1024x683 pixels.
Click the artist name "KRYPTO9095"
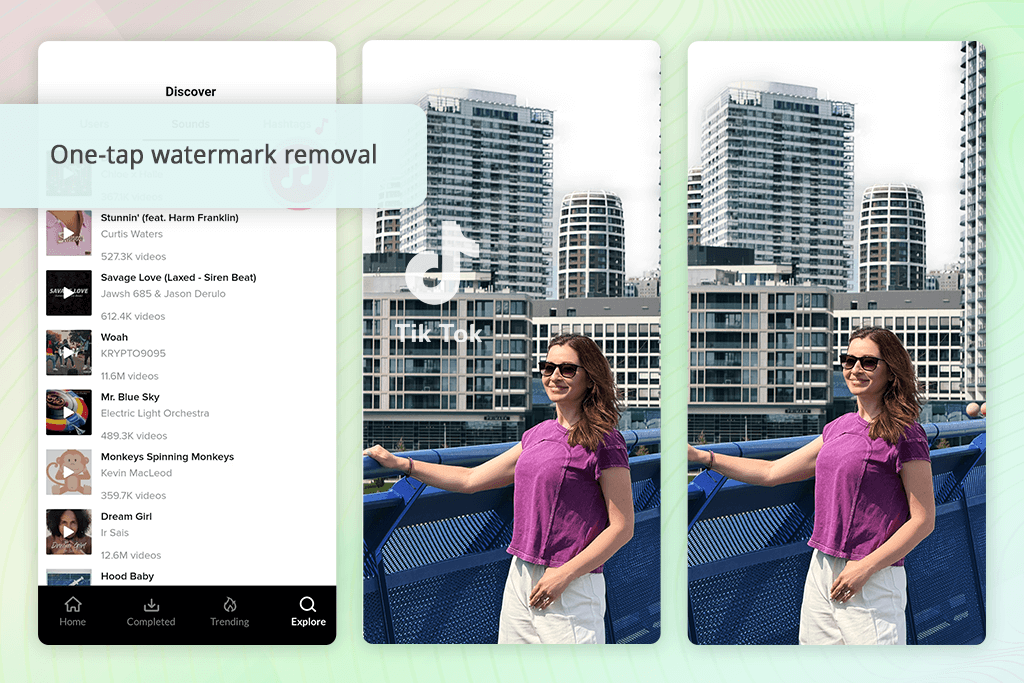pyautogui.click(x=133, y=353)
